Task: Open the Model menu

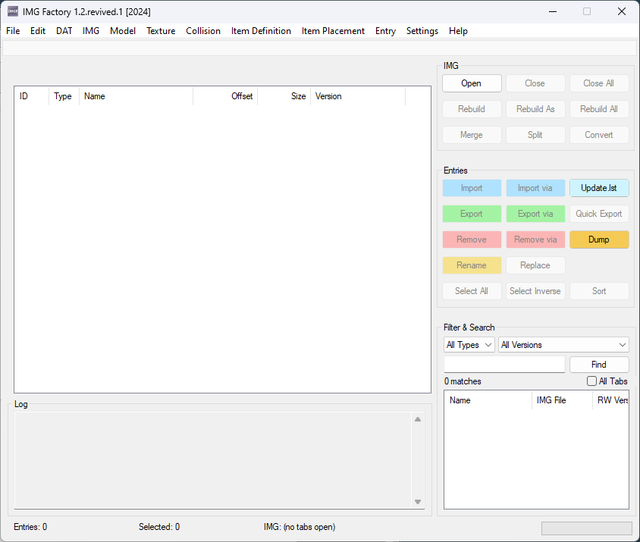Action: 122,31
